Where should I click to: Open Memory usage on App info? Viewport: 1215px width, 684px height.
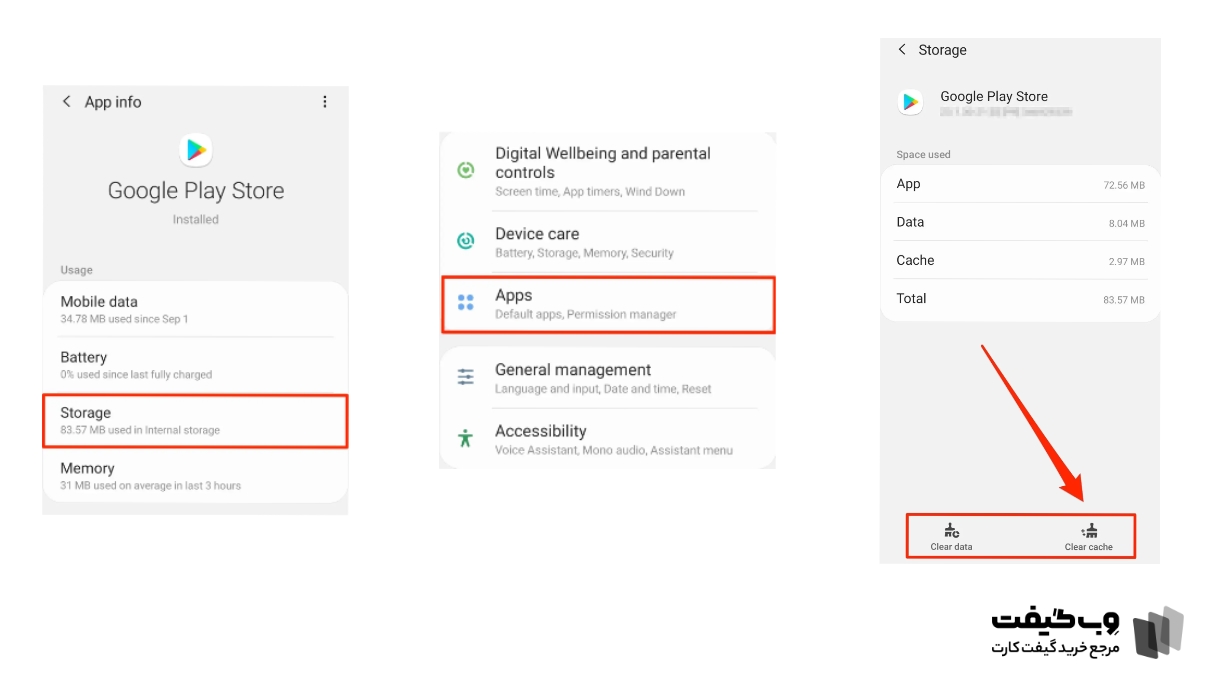(x=195, y=476)
